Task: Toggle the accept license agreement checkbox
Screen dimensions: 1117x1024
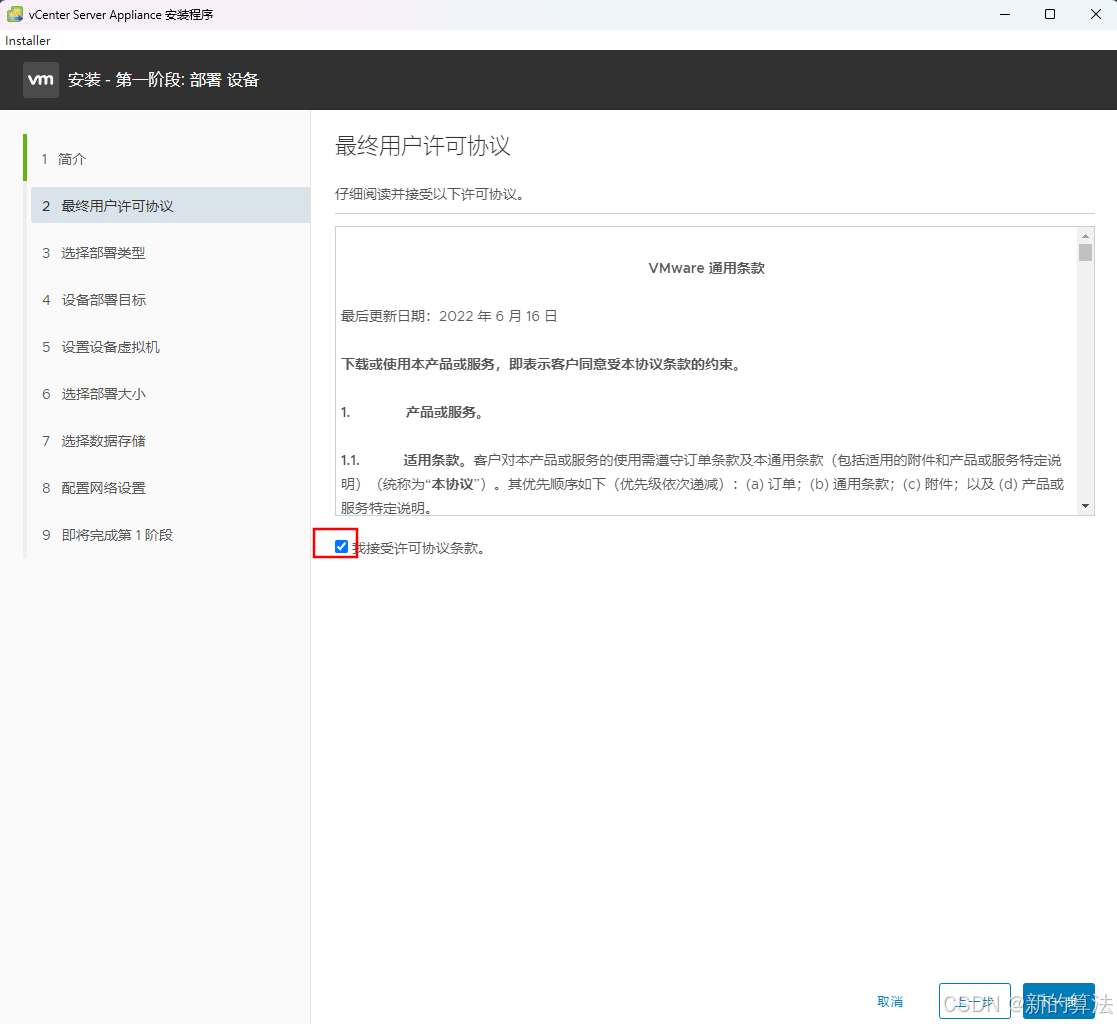Action: coord(341,547)
